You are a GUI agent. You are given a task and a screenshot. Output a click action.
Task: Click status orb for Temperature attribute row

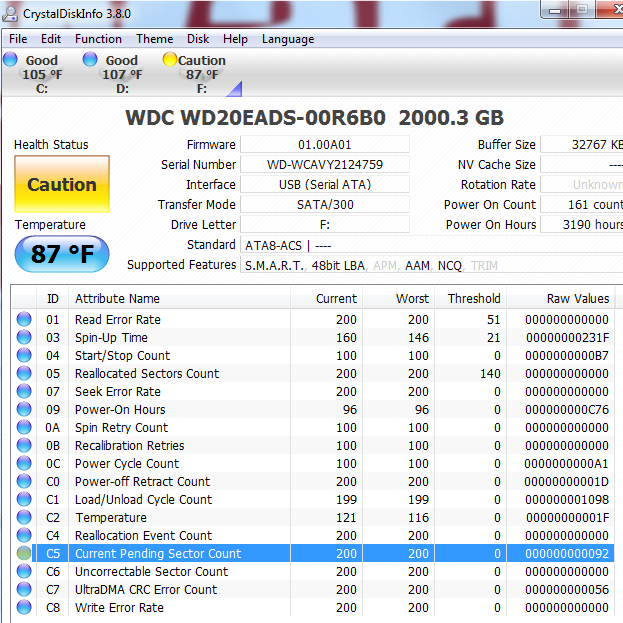[x=24, y=517]
